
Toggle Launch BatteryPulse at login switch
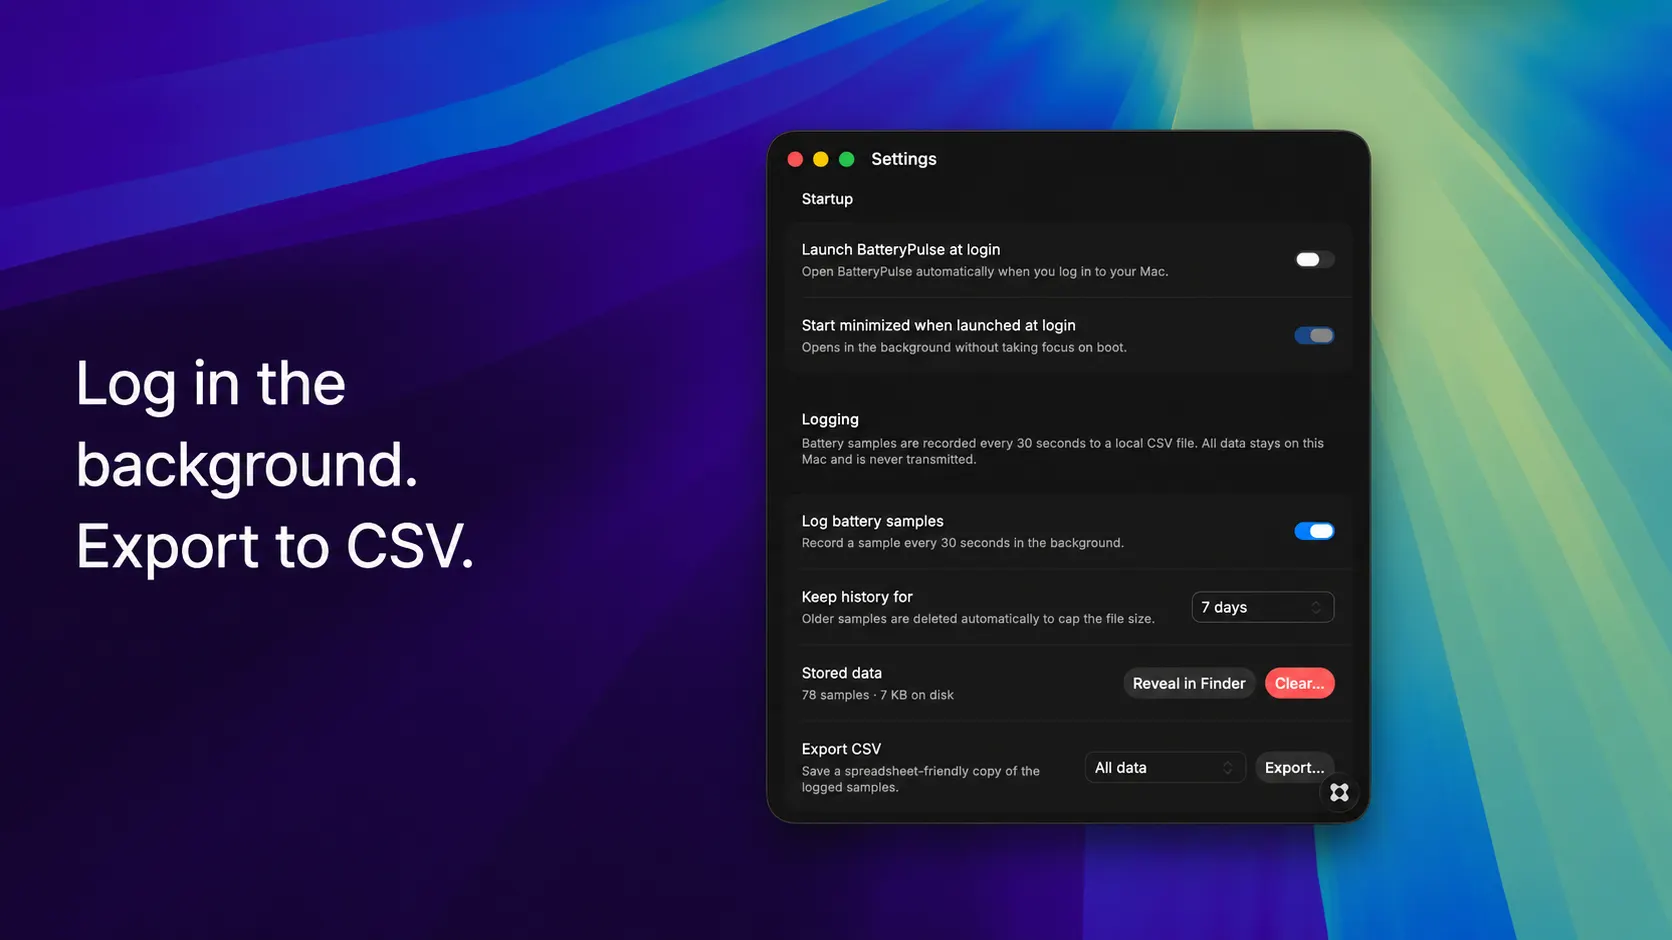(x=1314, y=259)
